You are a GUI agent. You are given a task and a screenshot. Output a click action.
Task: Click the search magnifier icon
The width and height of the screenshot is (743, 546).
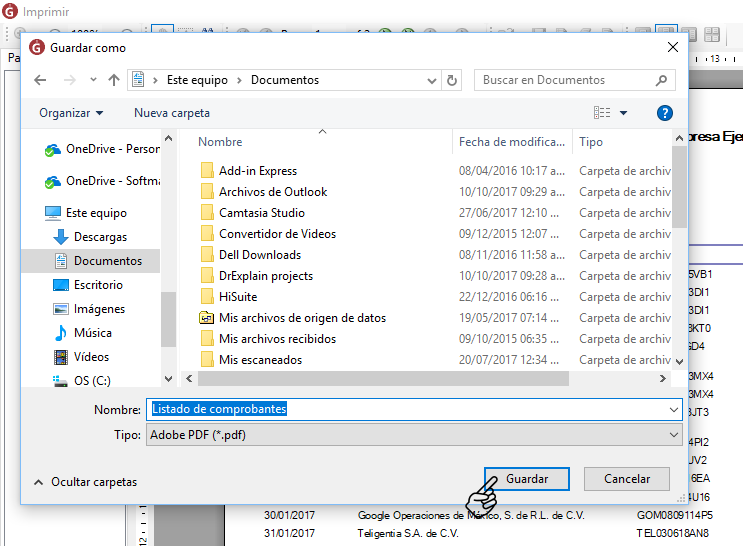[x=661, y=80]
